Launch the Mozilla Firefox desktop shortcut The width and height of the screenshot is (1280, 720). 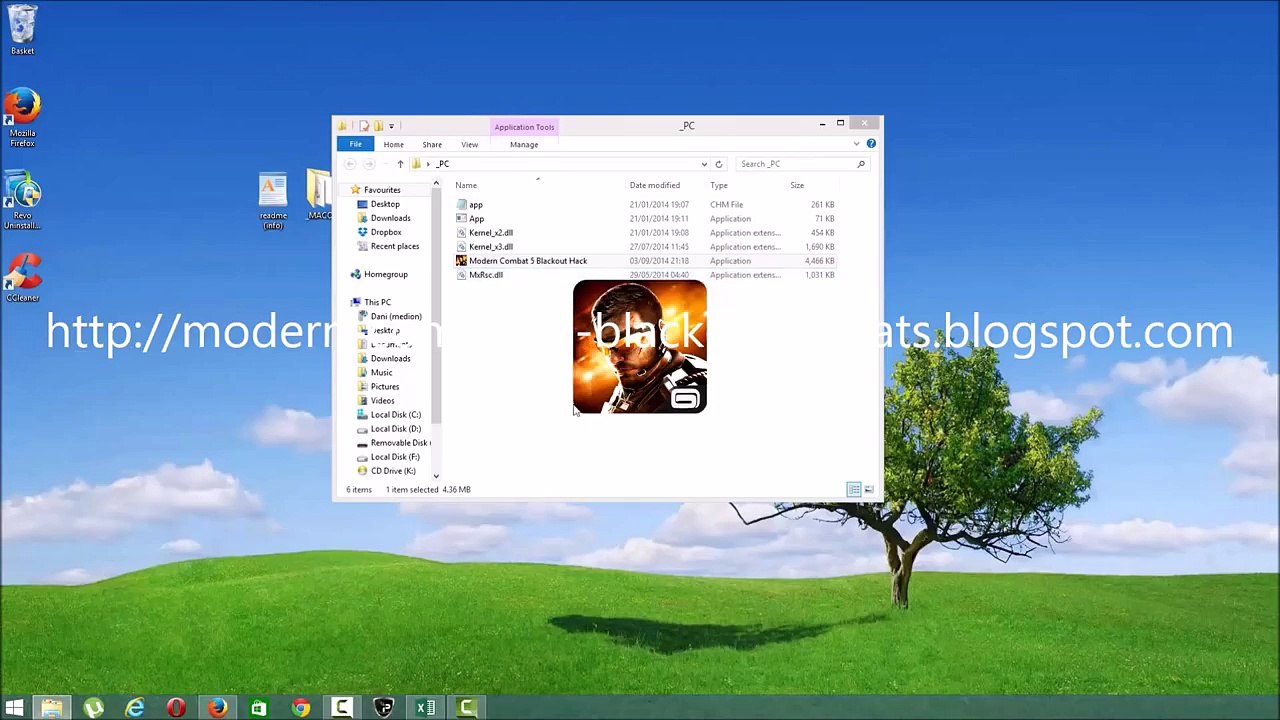22,118
